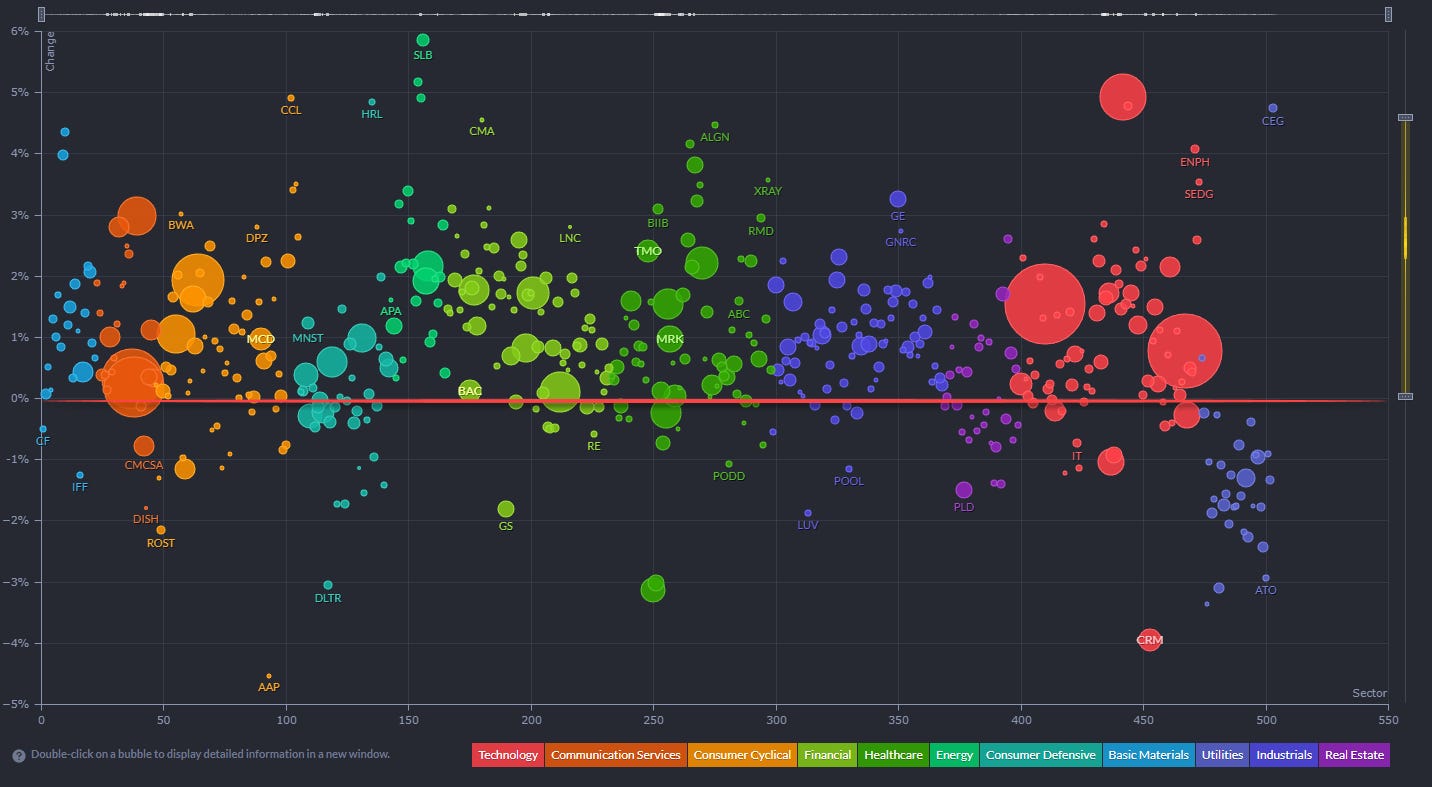Click the CRM bubble
This screenshot has height=787, width=1432.
tap(1150, 640)
